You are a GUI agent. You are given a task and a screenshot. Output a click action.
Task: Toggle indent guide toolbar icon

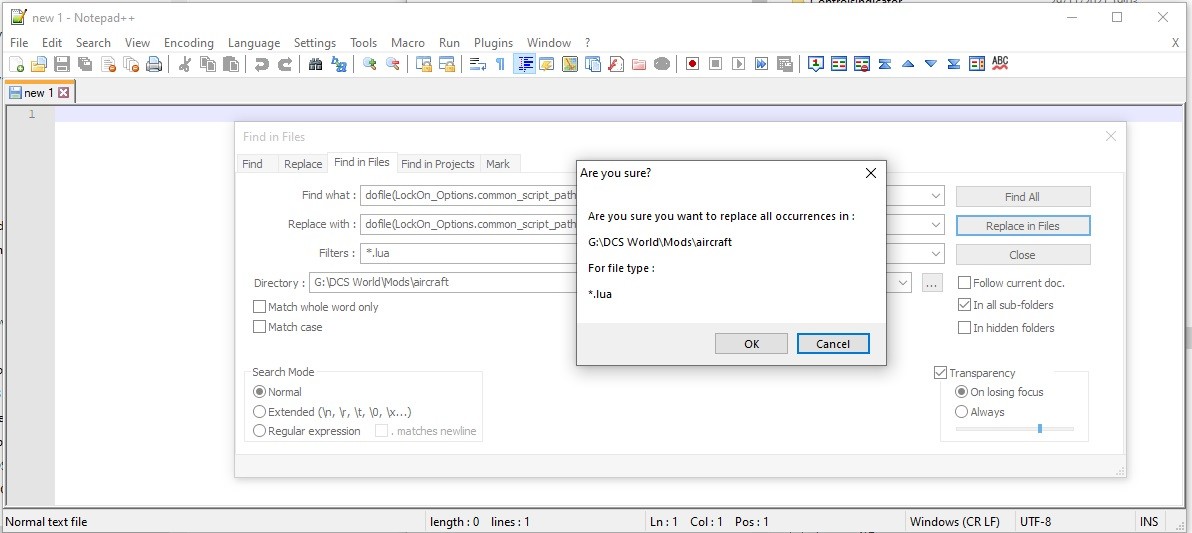pos(524,65)
